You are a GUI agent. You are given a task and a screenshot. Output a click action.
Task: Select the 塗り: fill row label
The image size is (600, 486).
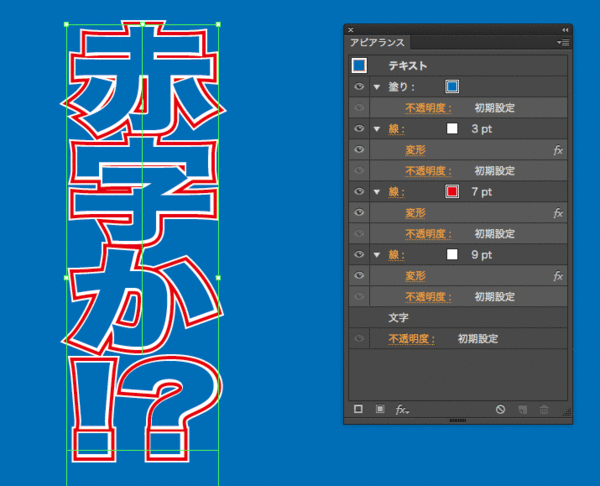[x=401, y=87]
